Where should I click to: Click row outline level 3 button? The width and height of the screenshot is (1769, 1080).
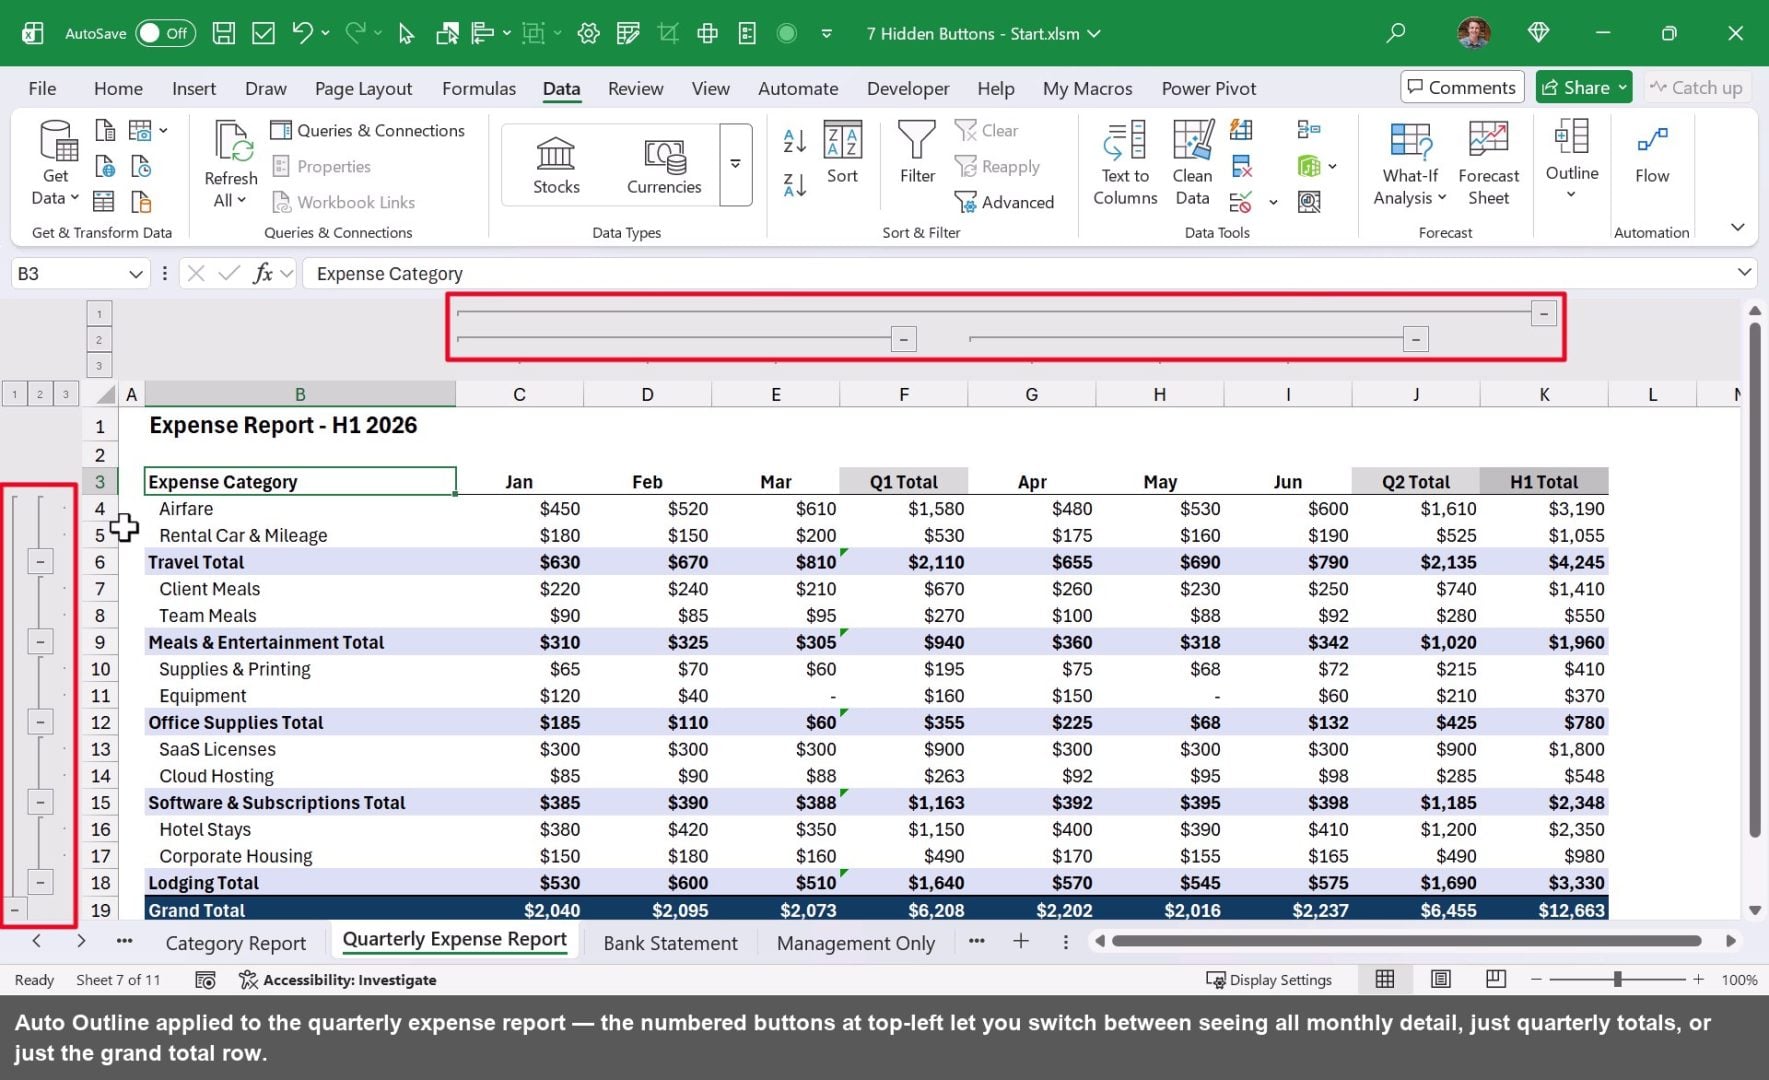65,394
